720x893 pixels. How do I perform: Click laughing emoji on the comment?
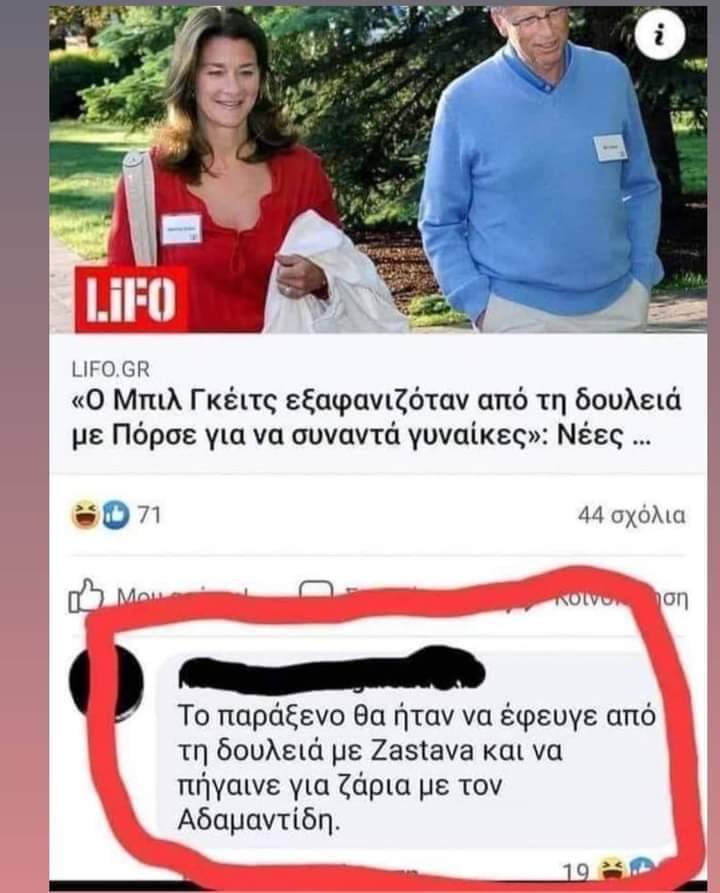pyautogui.click(x=612, y=870)
